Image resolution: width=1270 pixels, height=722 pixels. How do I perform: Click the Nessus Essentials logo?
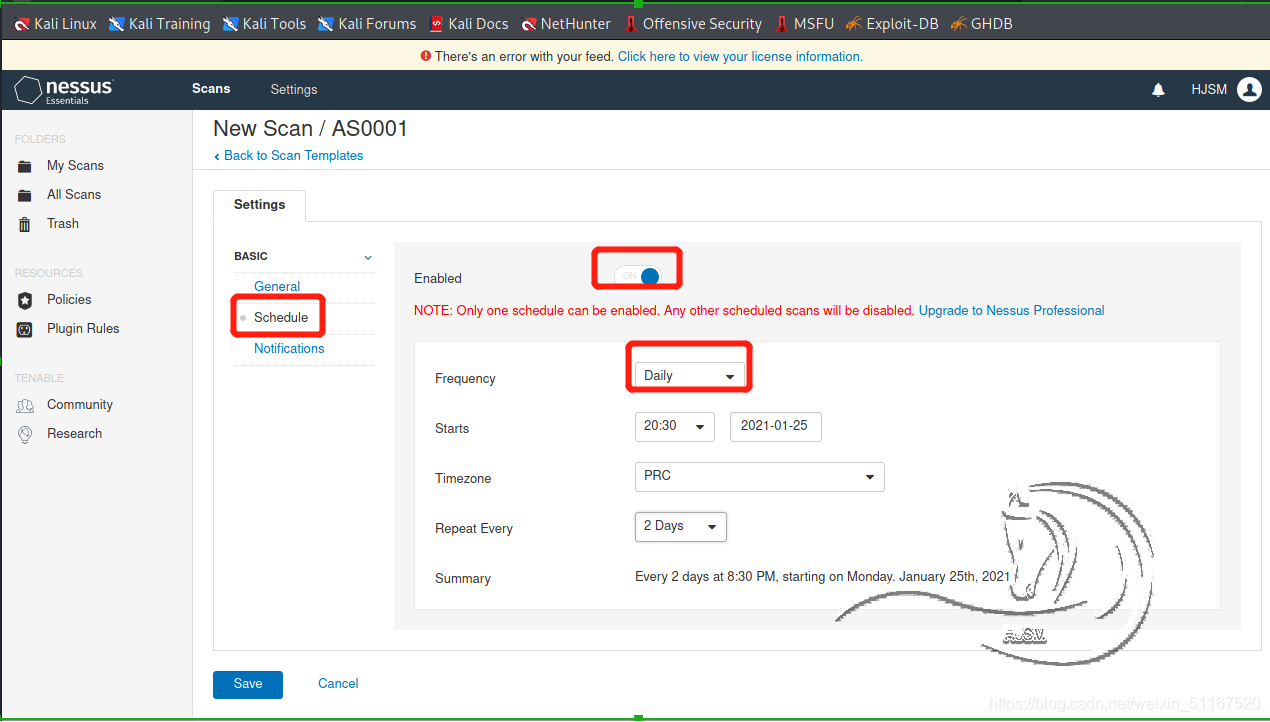pyautogui.click(x=64, y=90)
